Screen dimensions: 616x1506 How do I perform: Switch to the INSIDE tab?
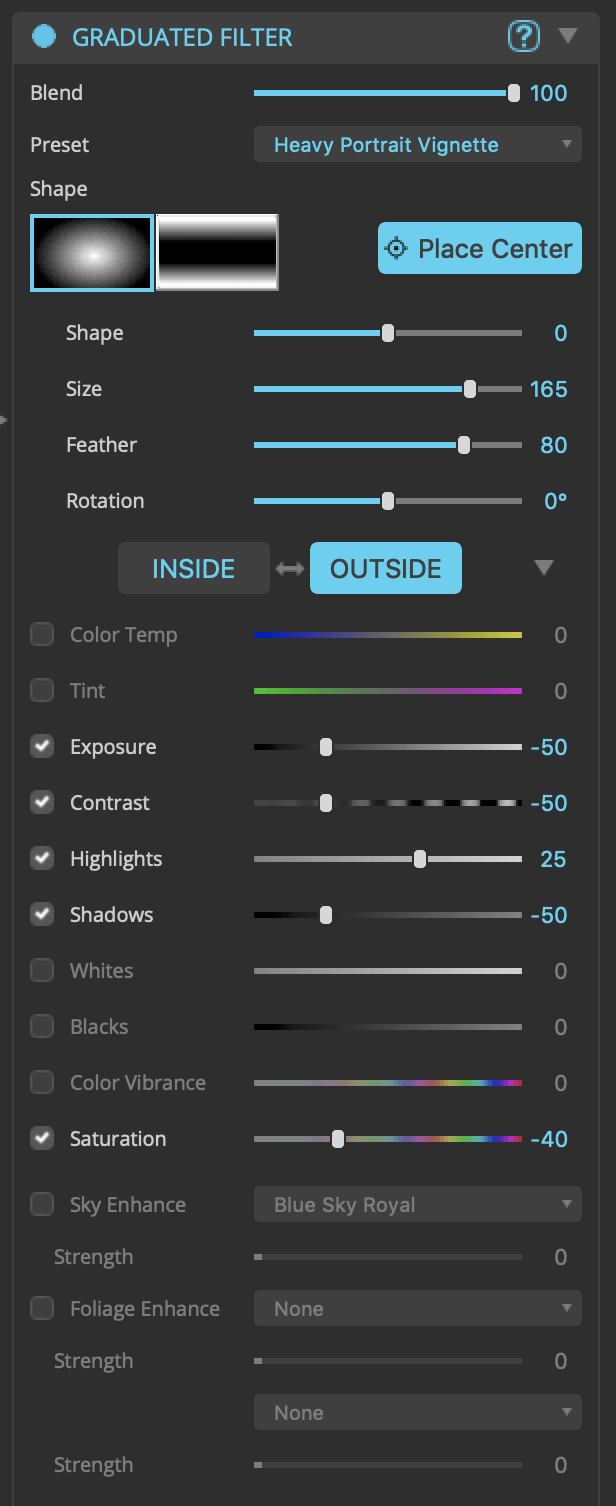(194, 569)
